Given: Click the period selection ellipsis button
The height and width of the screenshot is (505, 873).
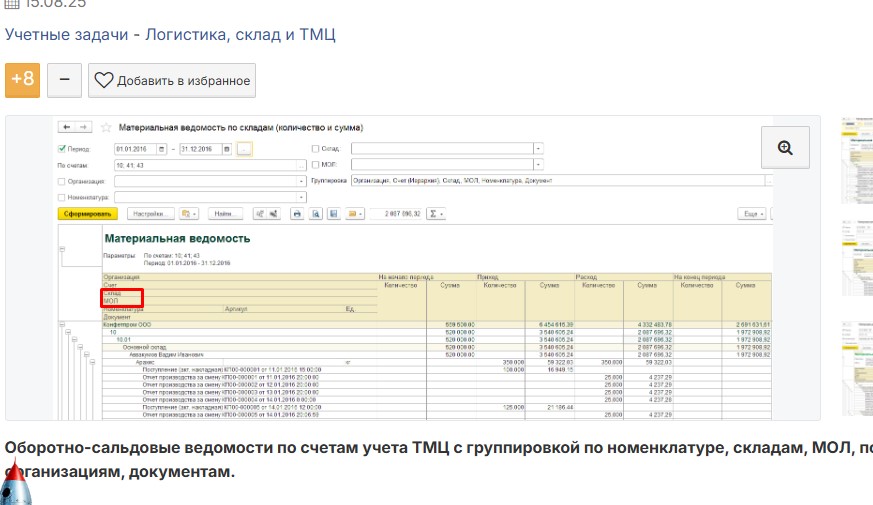Looking at the screenshot, I should click(x=244, y=149).
